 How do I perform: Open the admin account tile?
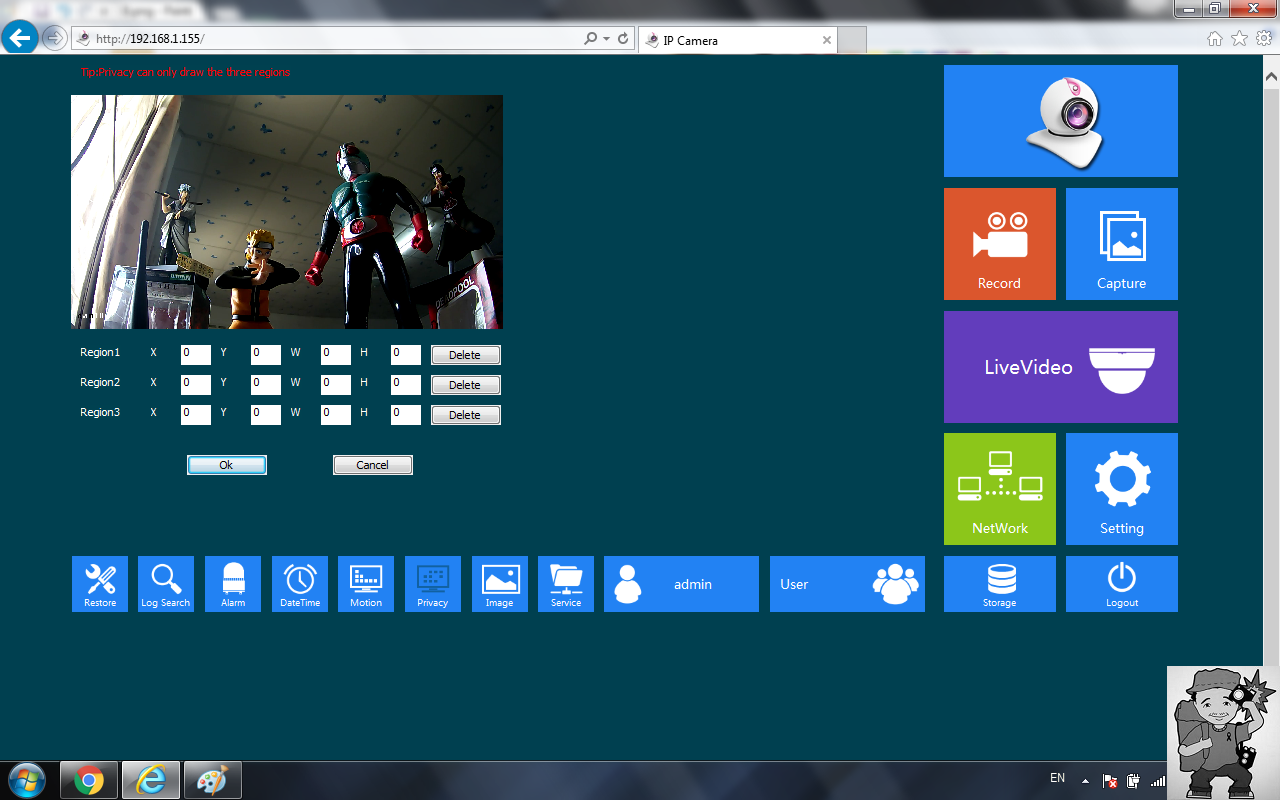point(681,584)
